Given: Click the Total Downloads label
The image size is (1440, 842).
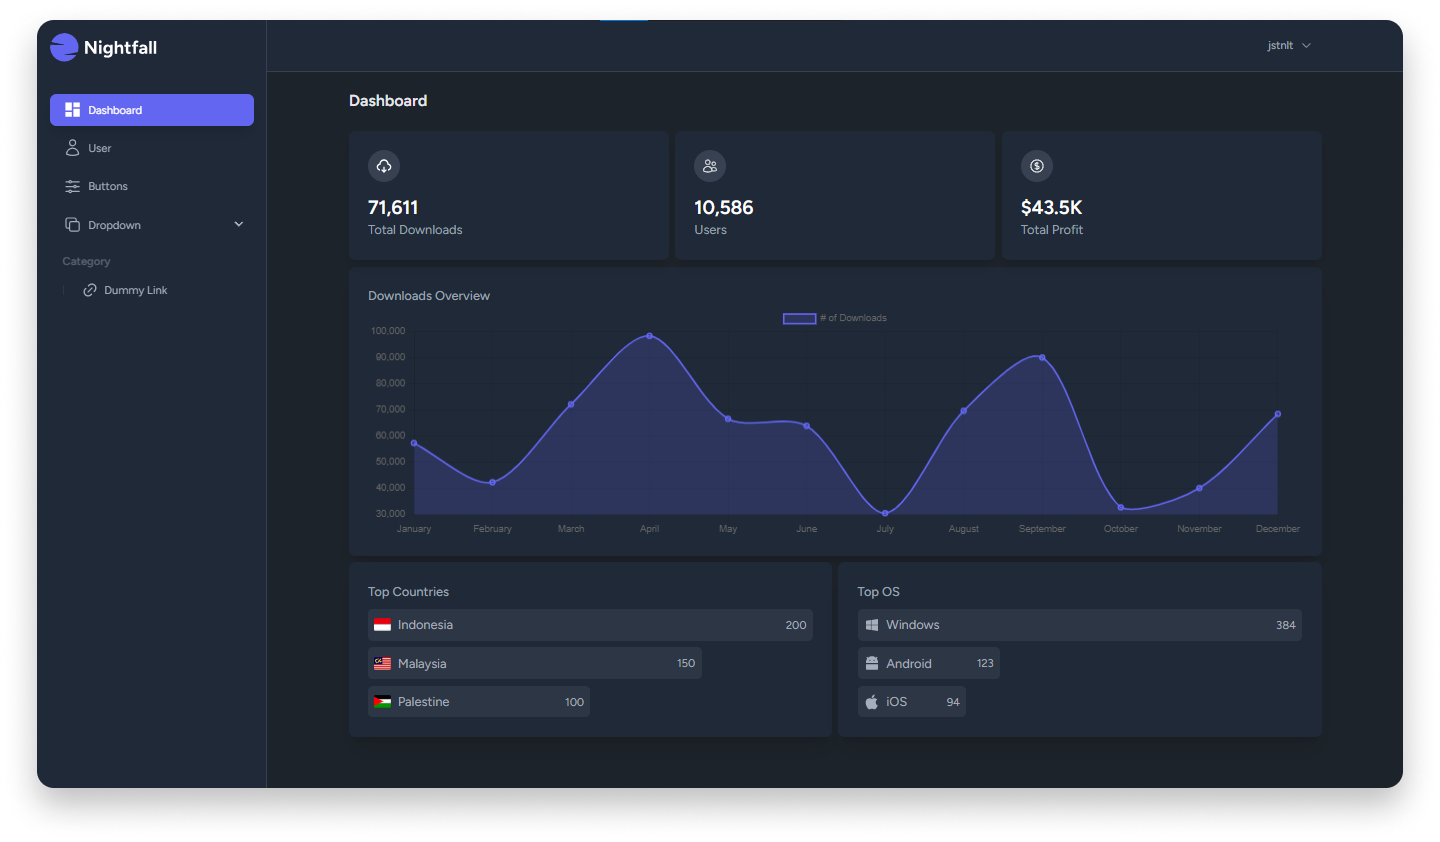Looking at the screenshot, I should [x=415, y=230].
